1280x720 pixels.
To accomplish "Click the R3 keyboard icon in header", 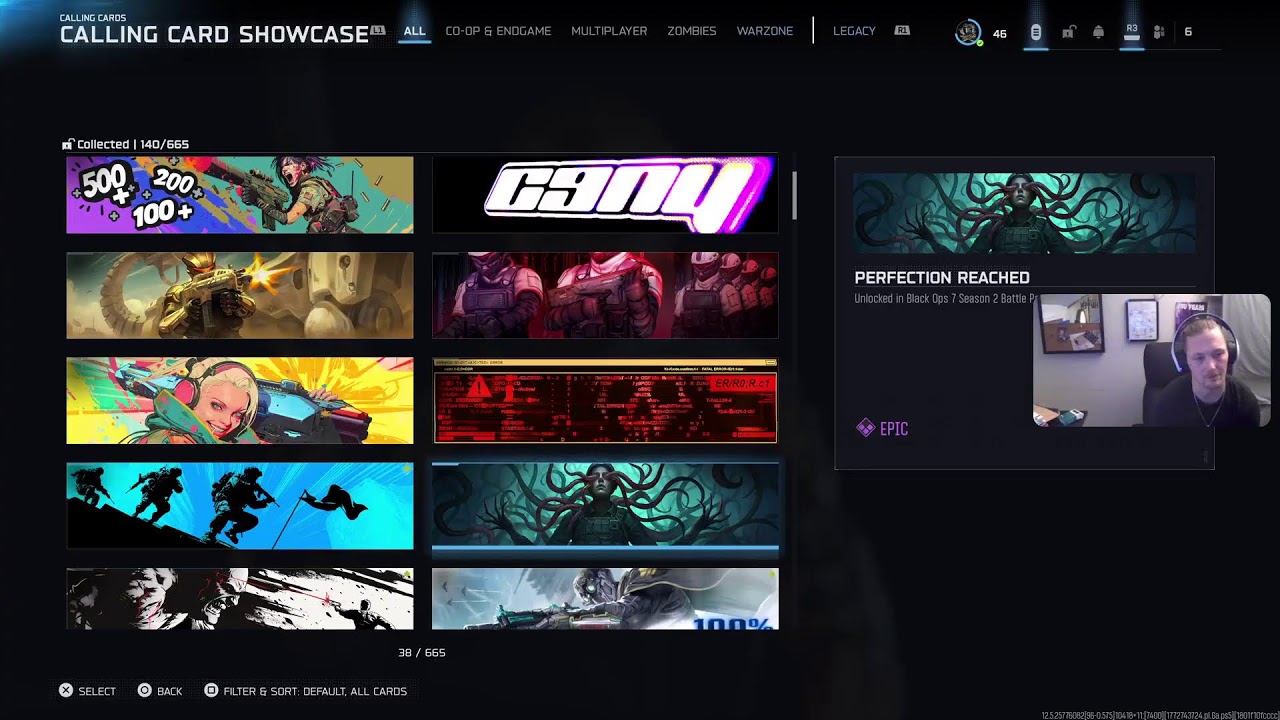I will [1132, 32].
